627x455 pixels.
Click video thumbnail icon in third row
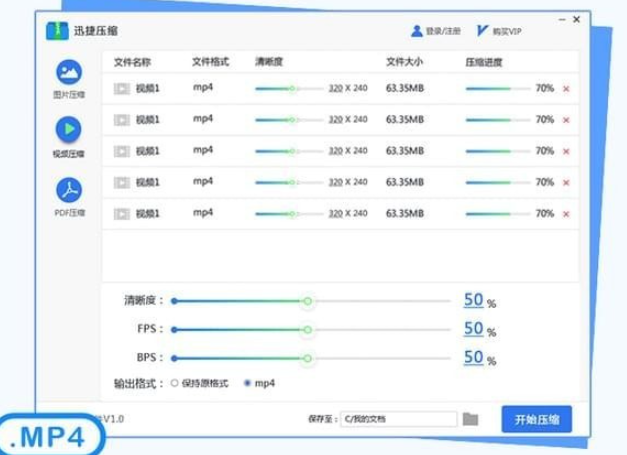coord(122,151)
